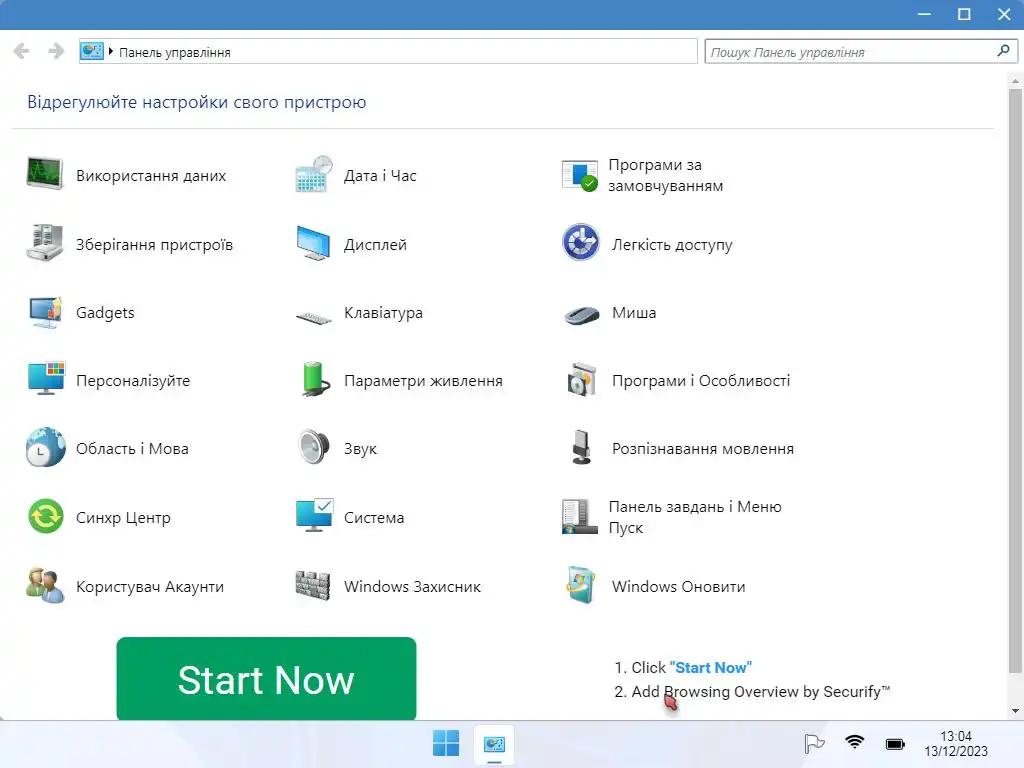This screenshot has height=768, width=1024.
Task: Select the Програми і Особливості label
Action: [x=701, y=381]
